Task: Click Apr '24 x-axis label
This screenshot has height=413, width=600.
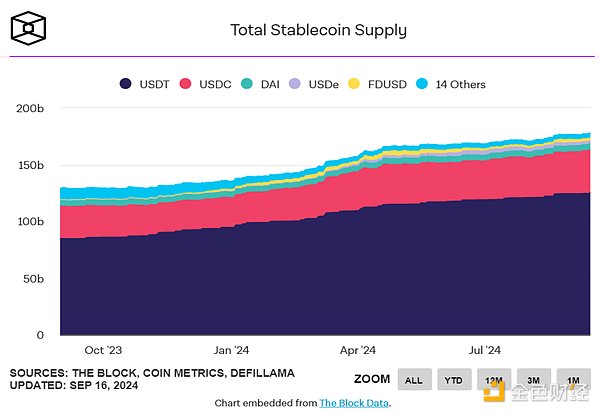Action: point(358,351)
